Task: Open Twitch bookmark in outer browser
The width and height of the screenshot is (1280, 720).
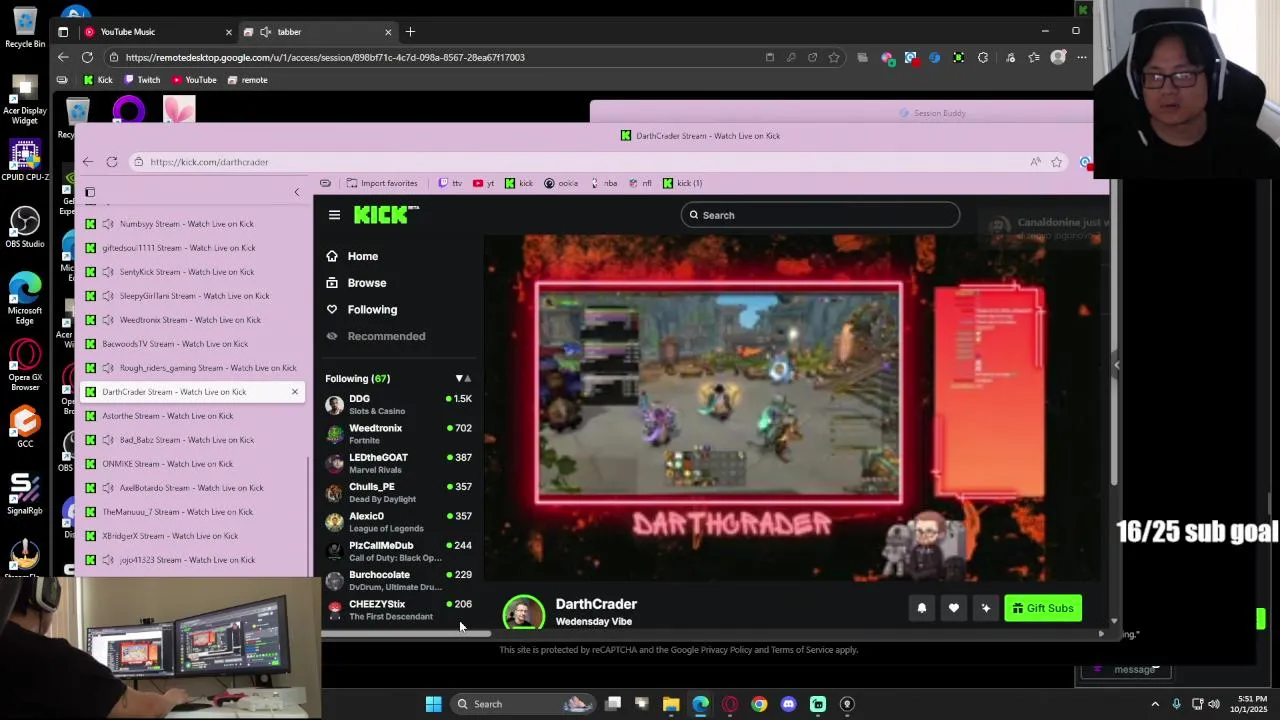Action: [x=142, y=80]
